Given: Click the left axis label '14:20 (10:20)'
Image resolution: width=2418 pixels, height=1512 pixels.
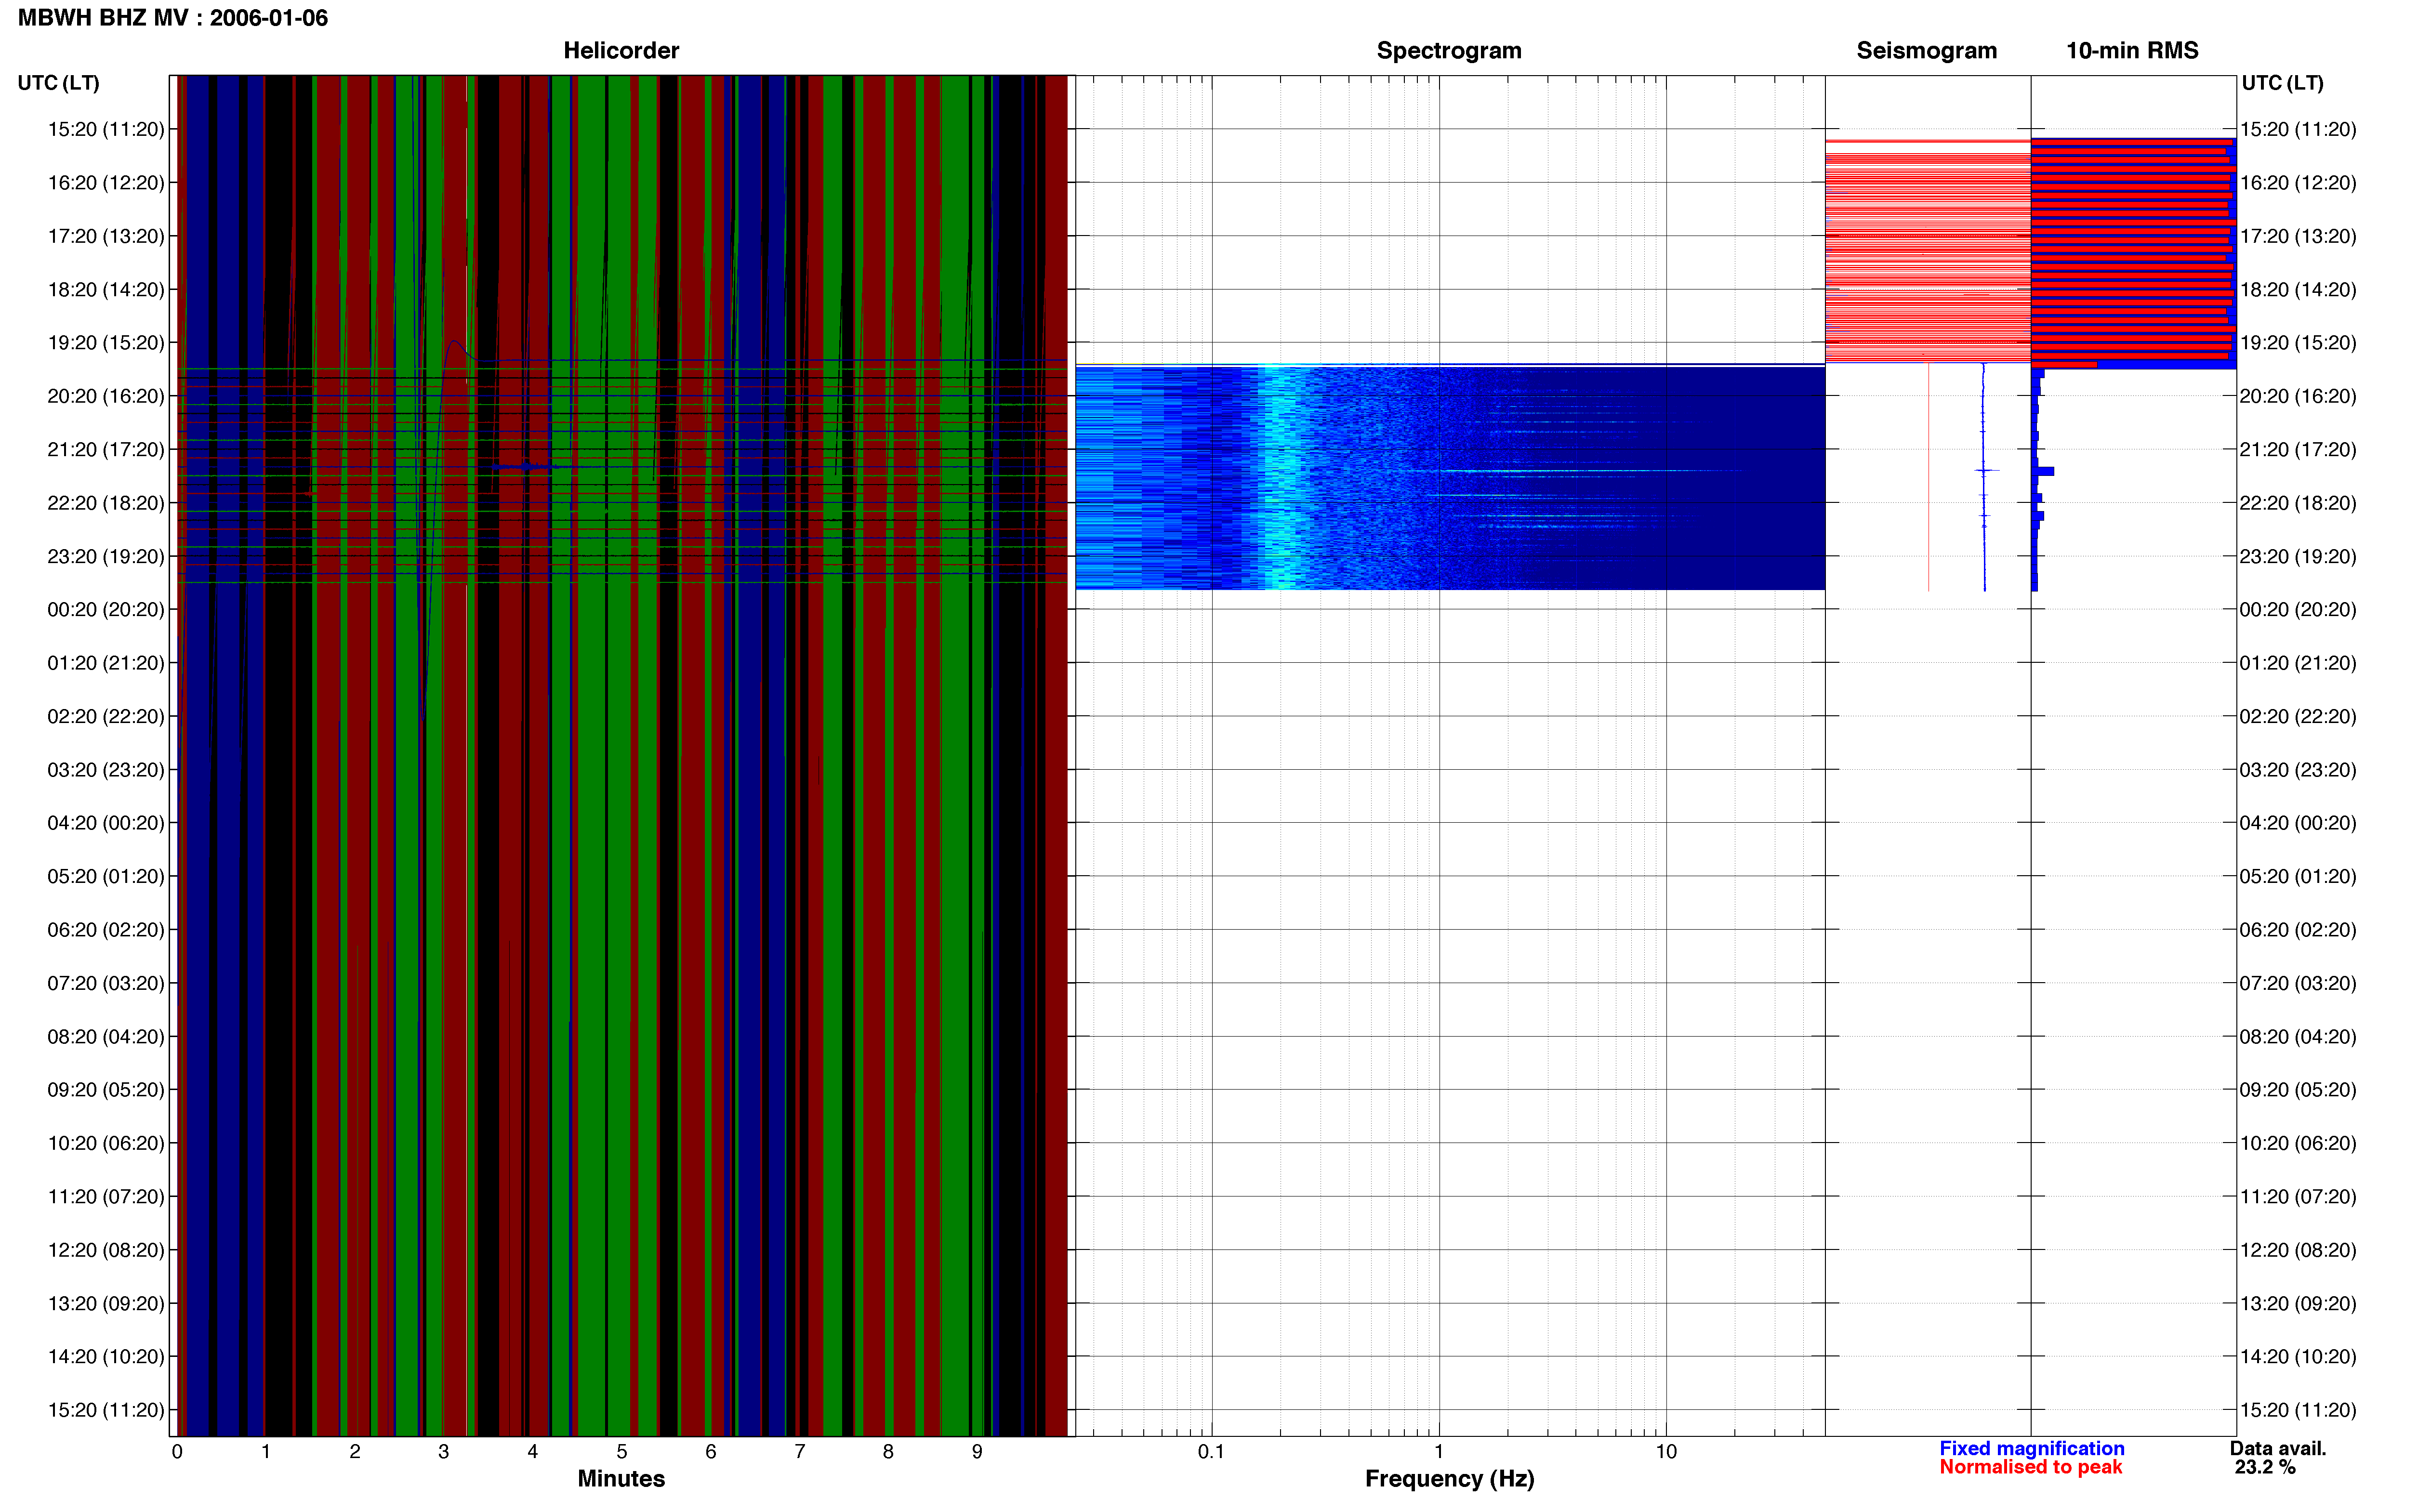Looking at the screenshot, I should (x=106, y=1357).
